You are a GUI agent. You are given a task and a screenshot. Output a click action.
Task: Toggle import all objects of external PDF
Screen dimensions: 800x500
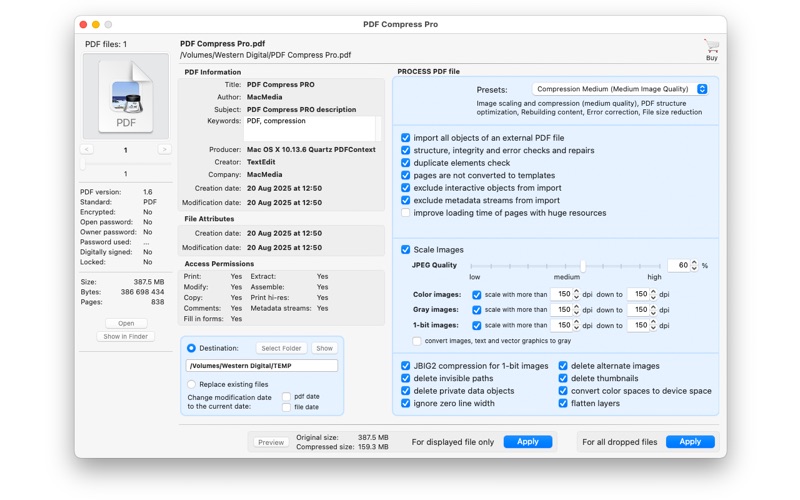click(406, 138)
